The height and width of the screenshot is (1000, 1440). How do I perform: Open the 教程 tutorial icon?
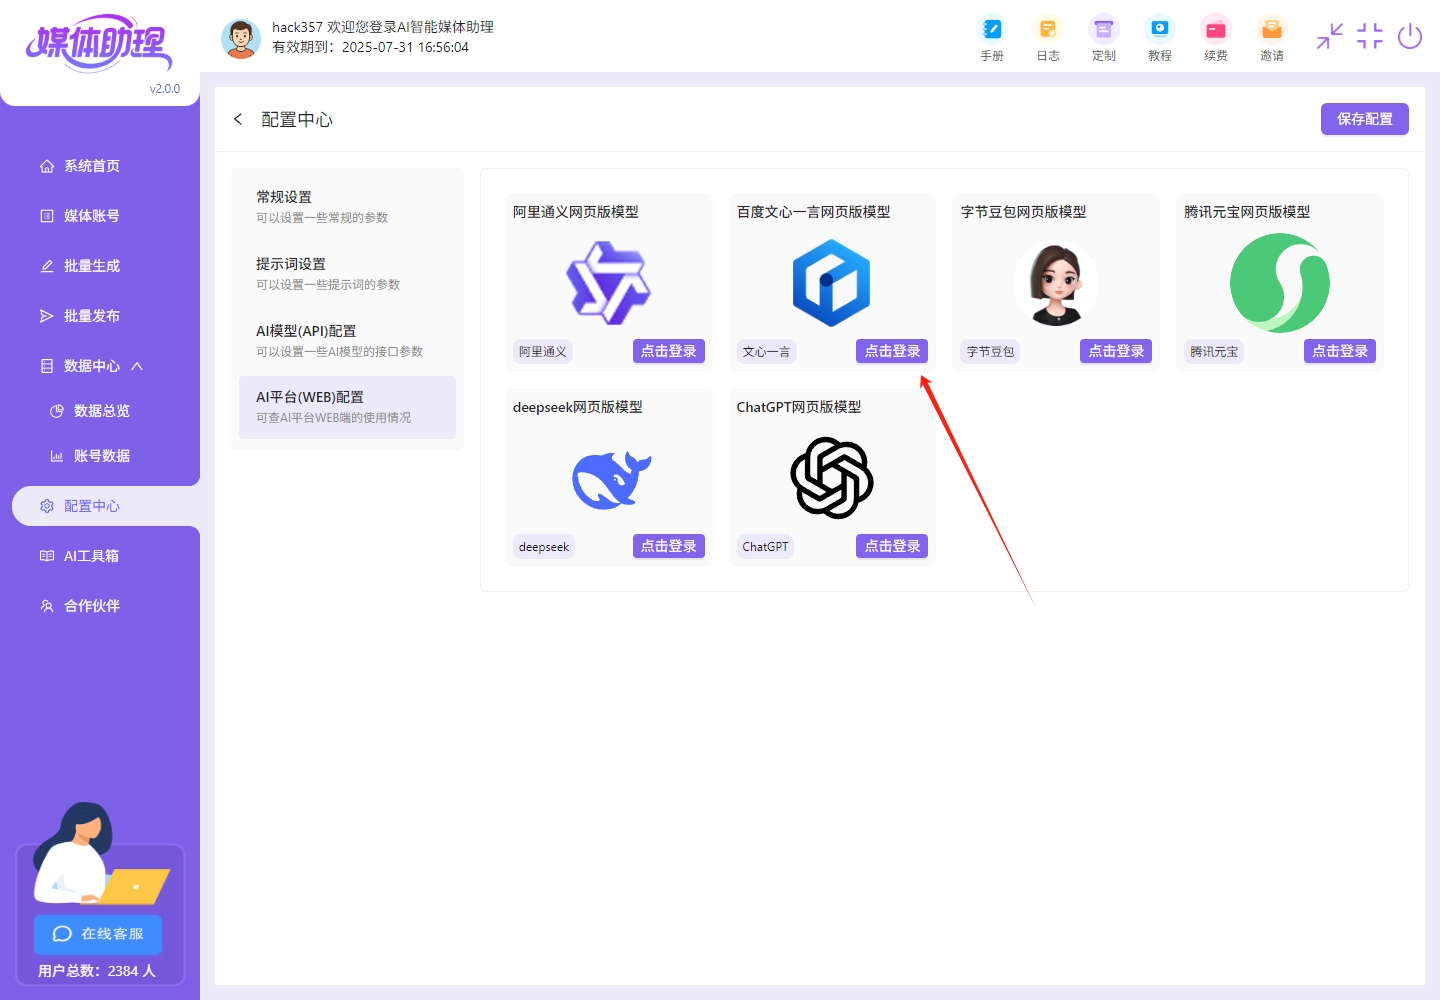(1160, 37)
